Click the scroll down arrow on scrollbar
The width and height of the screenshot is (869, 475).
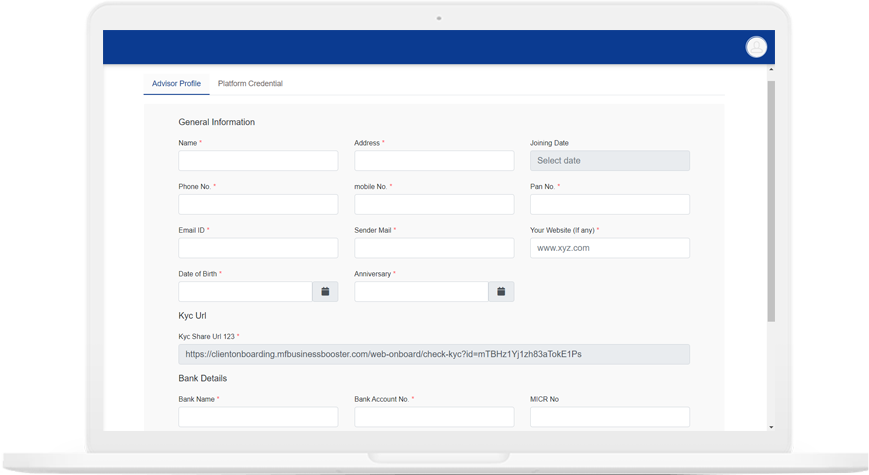pos(770,427)
